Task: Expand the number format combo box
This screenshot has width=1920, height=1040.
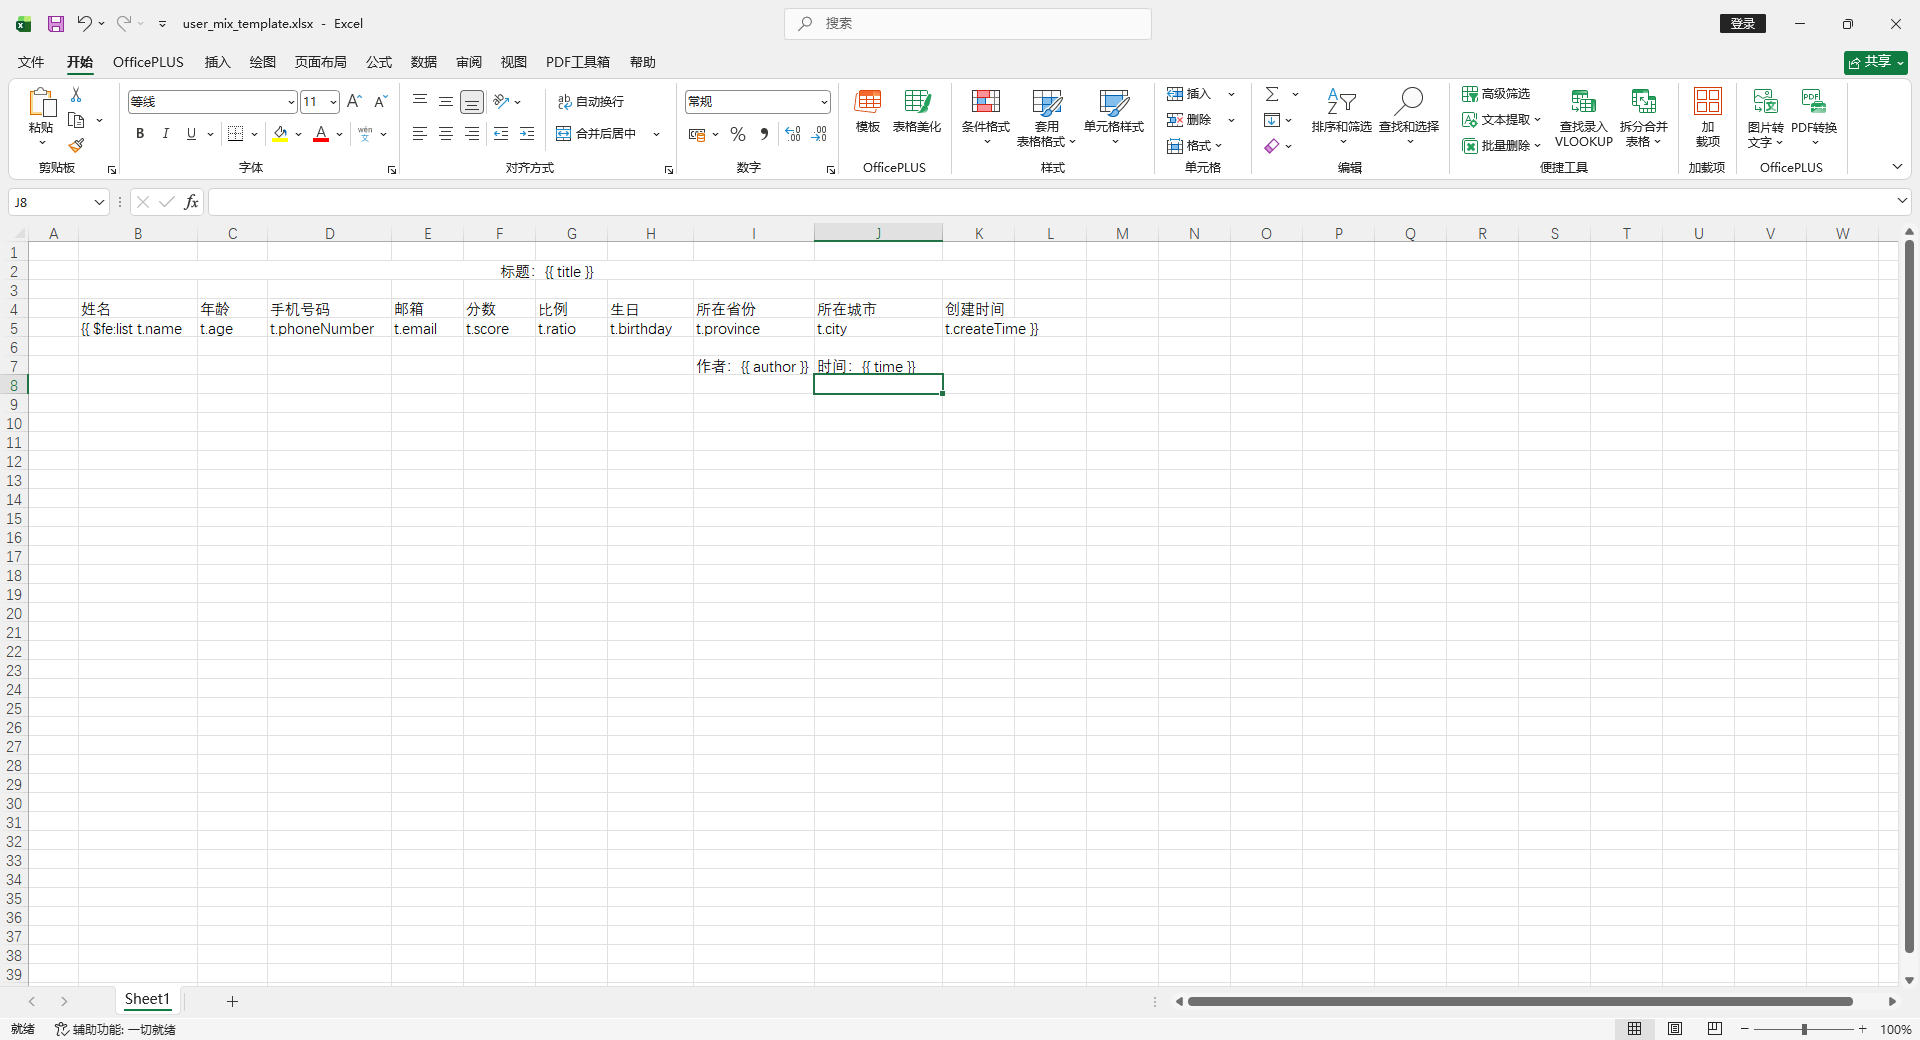Action: pos(824,102)
